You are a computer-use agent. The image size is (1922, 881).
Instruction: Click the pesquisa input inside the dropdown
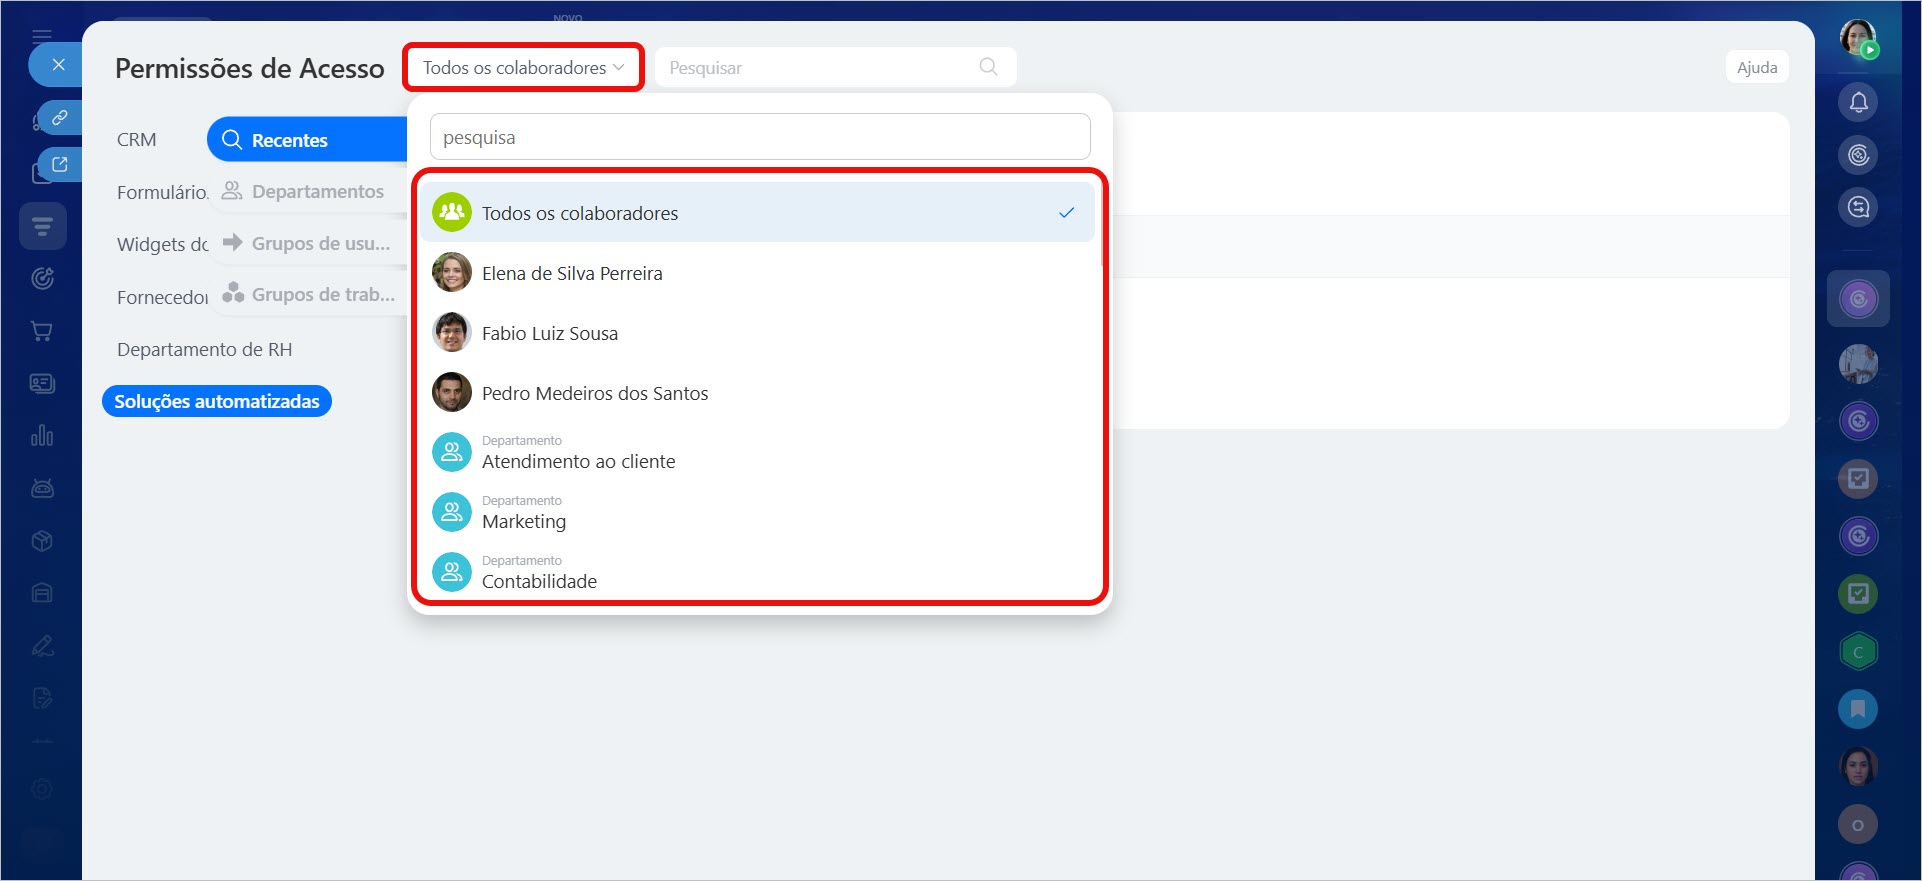coord(759,138)
